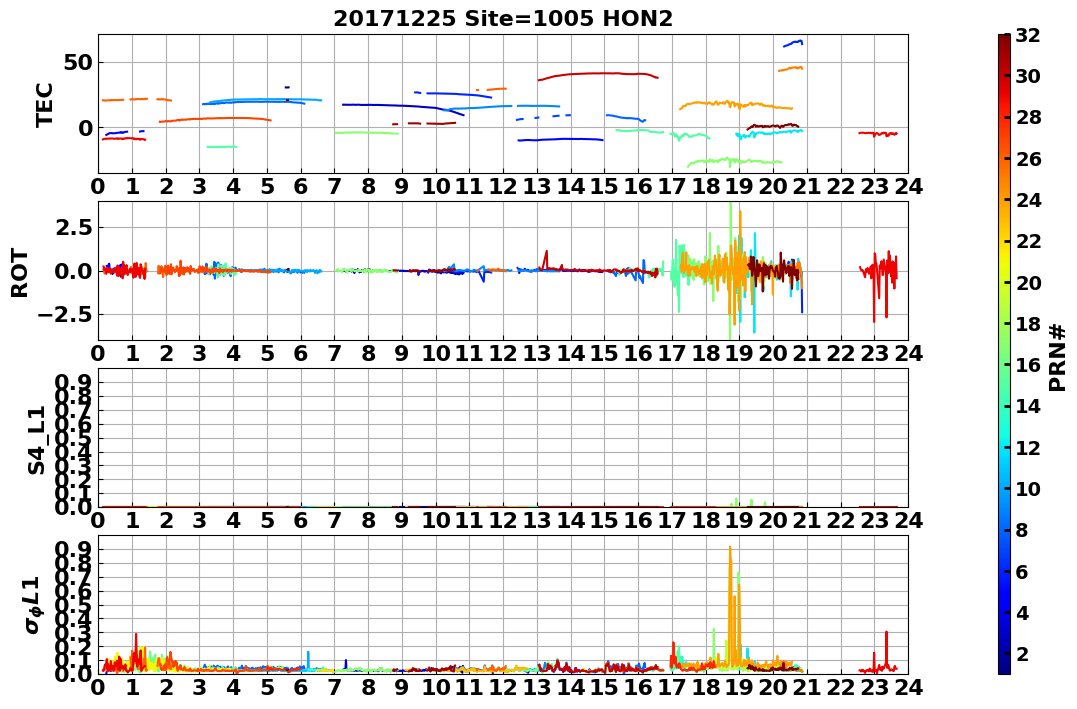
Task: Click the light green TEC curve below zero near hour 19
Action: point(735,161)
